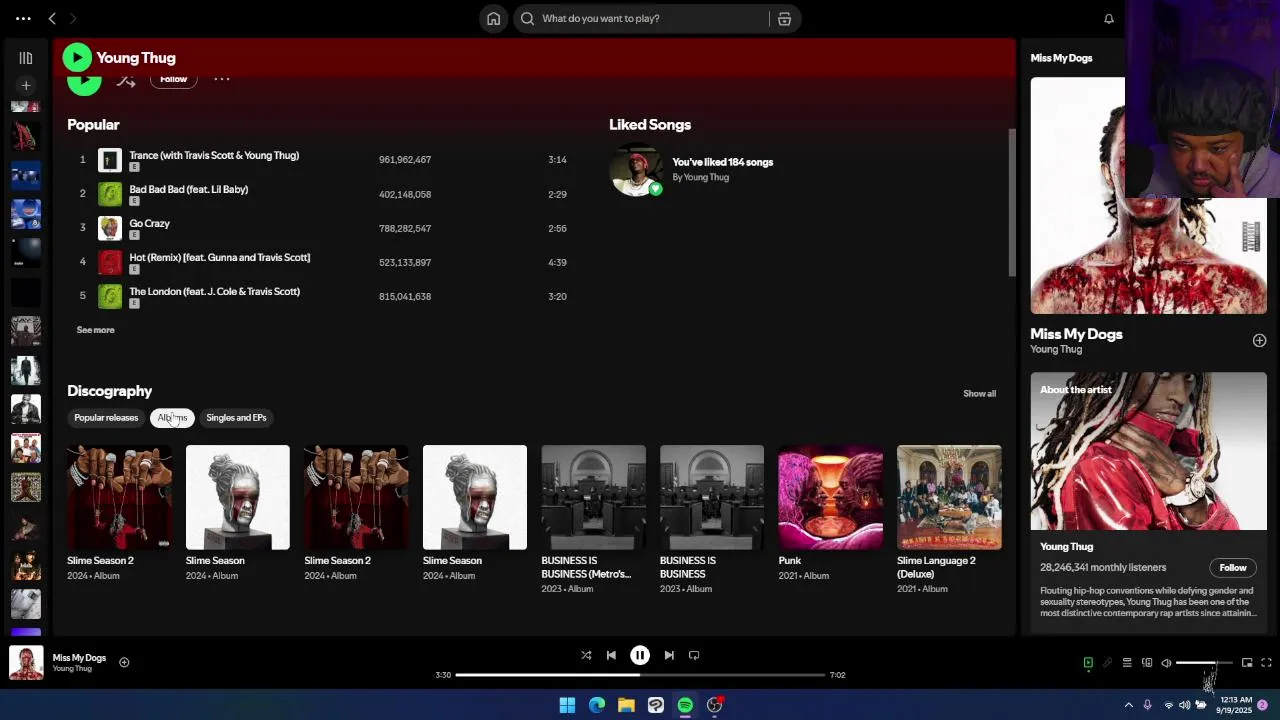Click Miss My Dogs heading below cover art
Viewport: 1280px width, 720px height.
(x=1076, y=334)
